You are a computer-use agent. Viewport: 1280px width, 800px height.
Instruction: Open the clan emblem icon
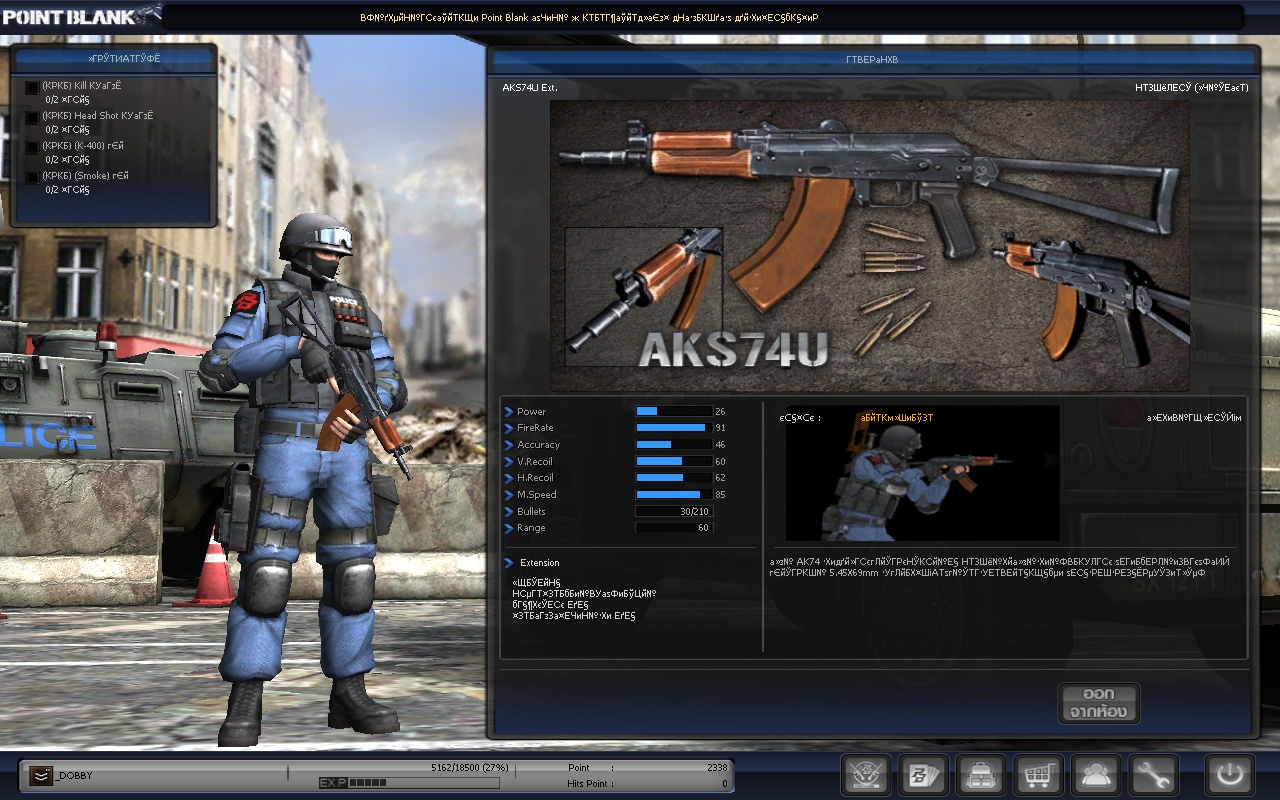coord(866,775)
